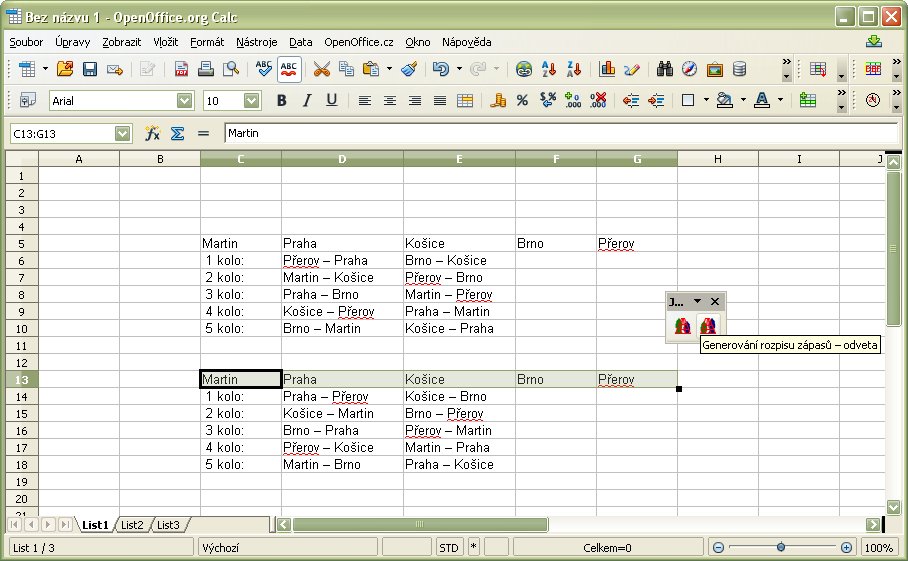This screenshot has height=561, width=908.
Task: Export directly as PDF
Action: (181, 69)
